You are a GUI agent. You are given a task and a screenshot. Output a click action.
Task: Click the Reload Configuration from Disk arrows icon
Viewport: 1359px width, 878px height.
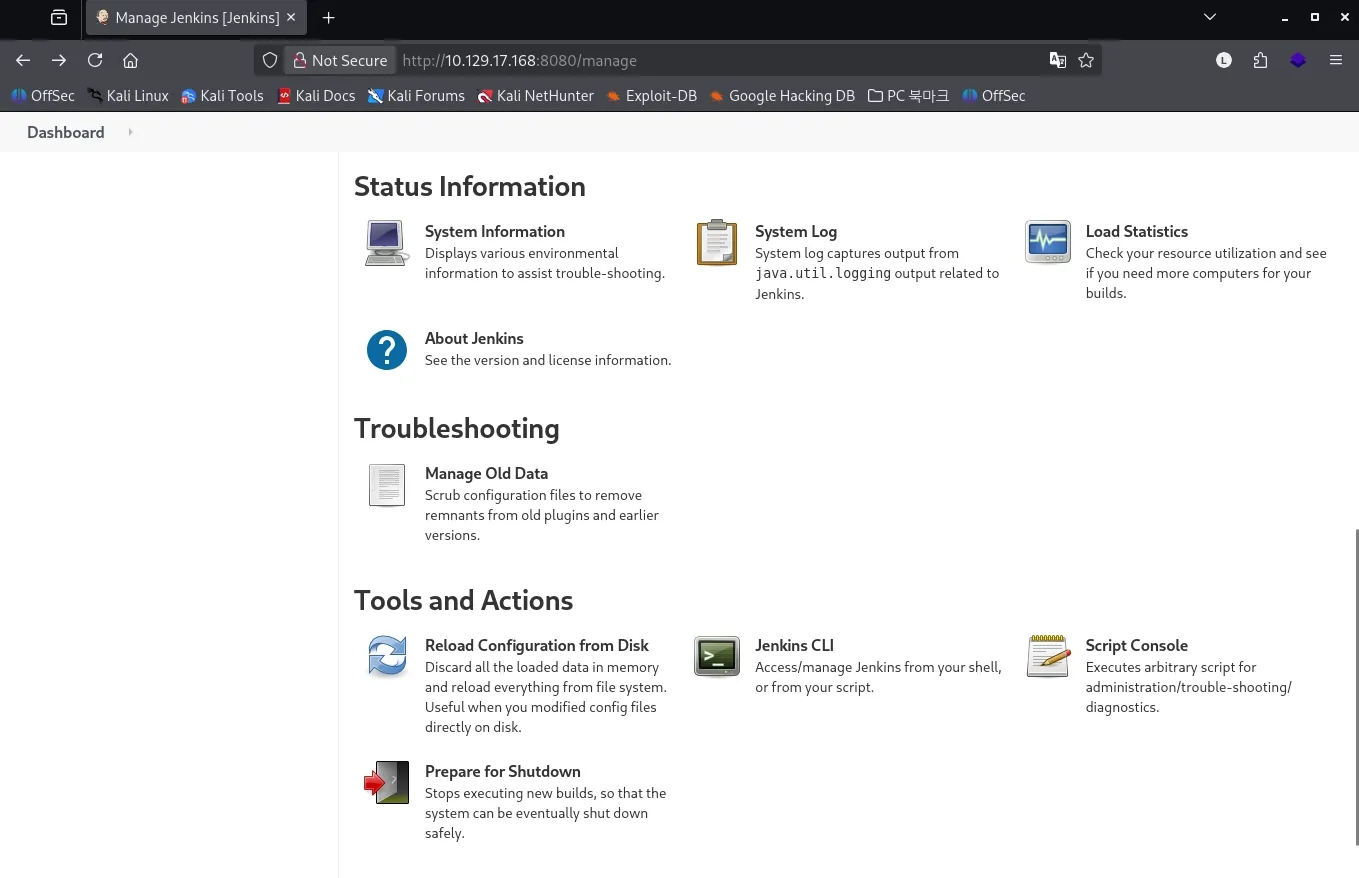(387, 657)
